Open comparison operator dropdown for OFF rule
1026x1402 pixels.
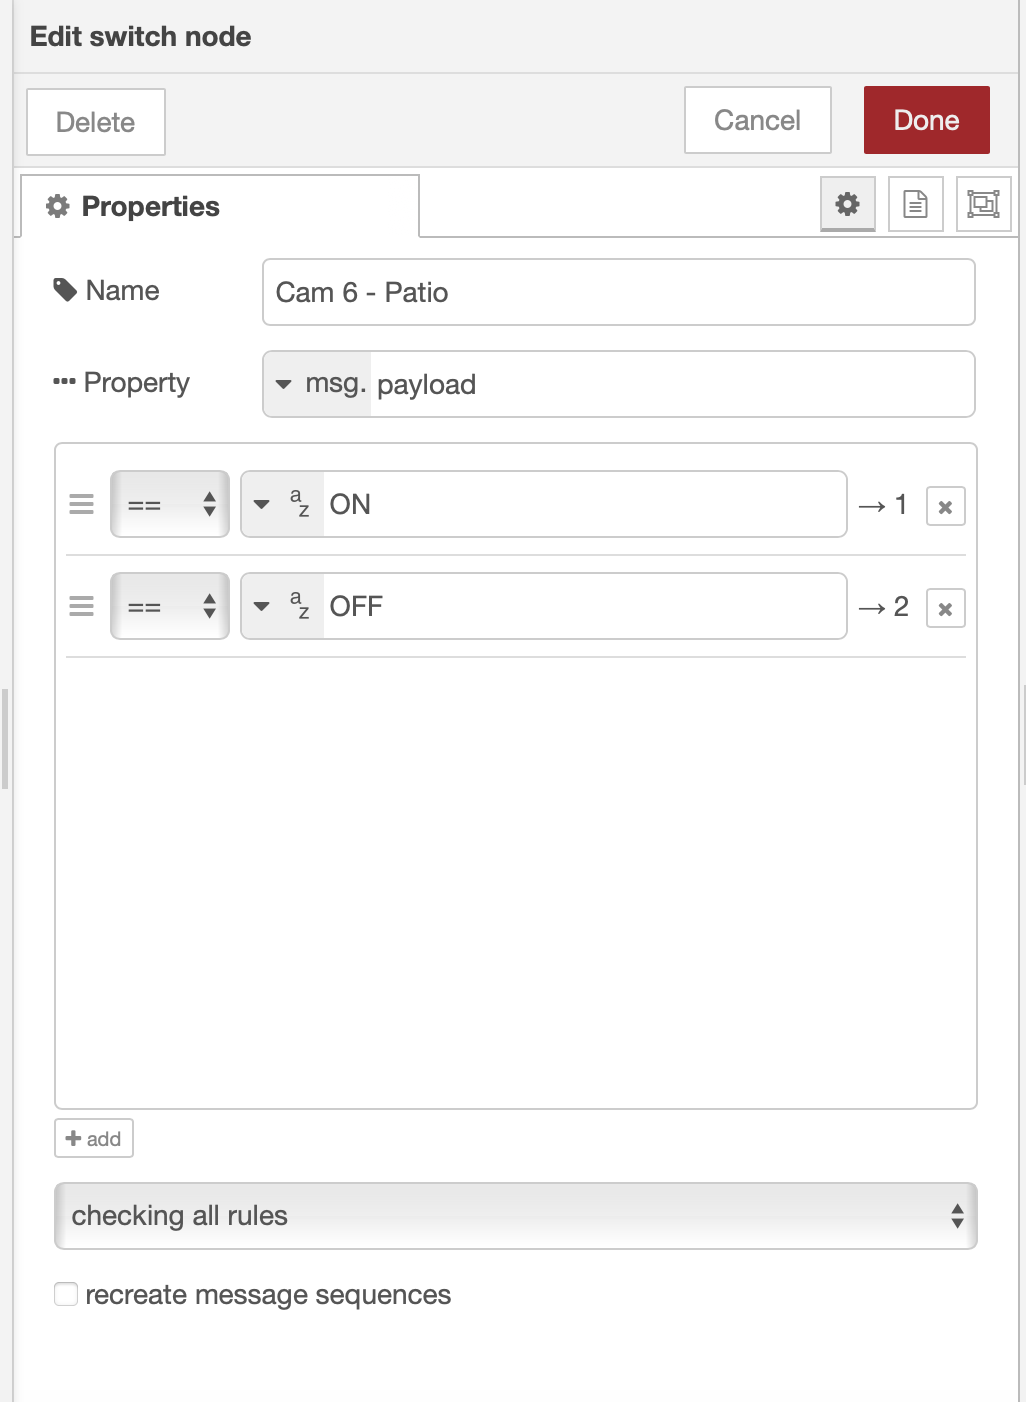point(170,606)
